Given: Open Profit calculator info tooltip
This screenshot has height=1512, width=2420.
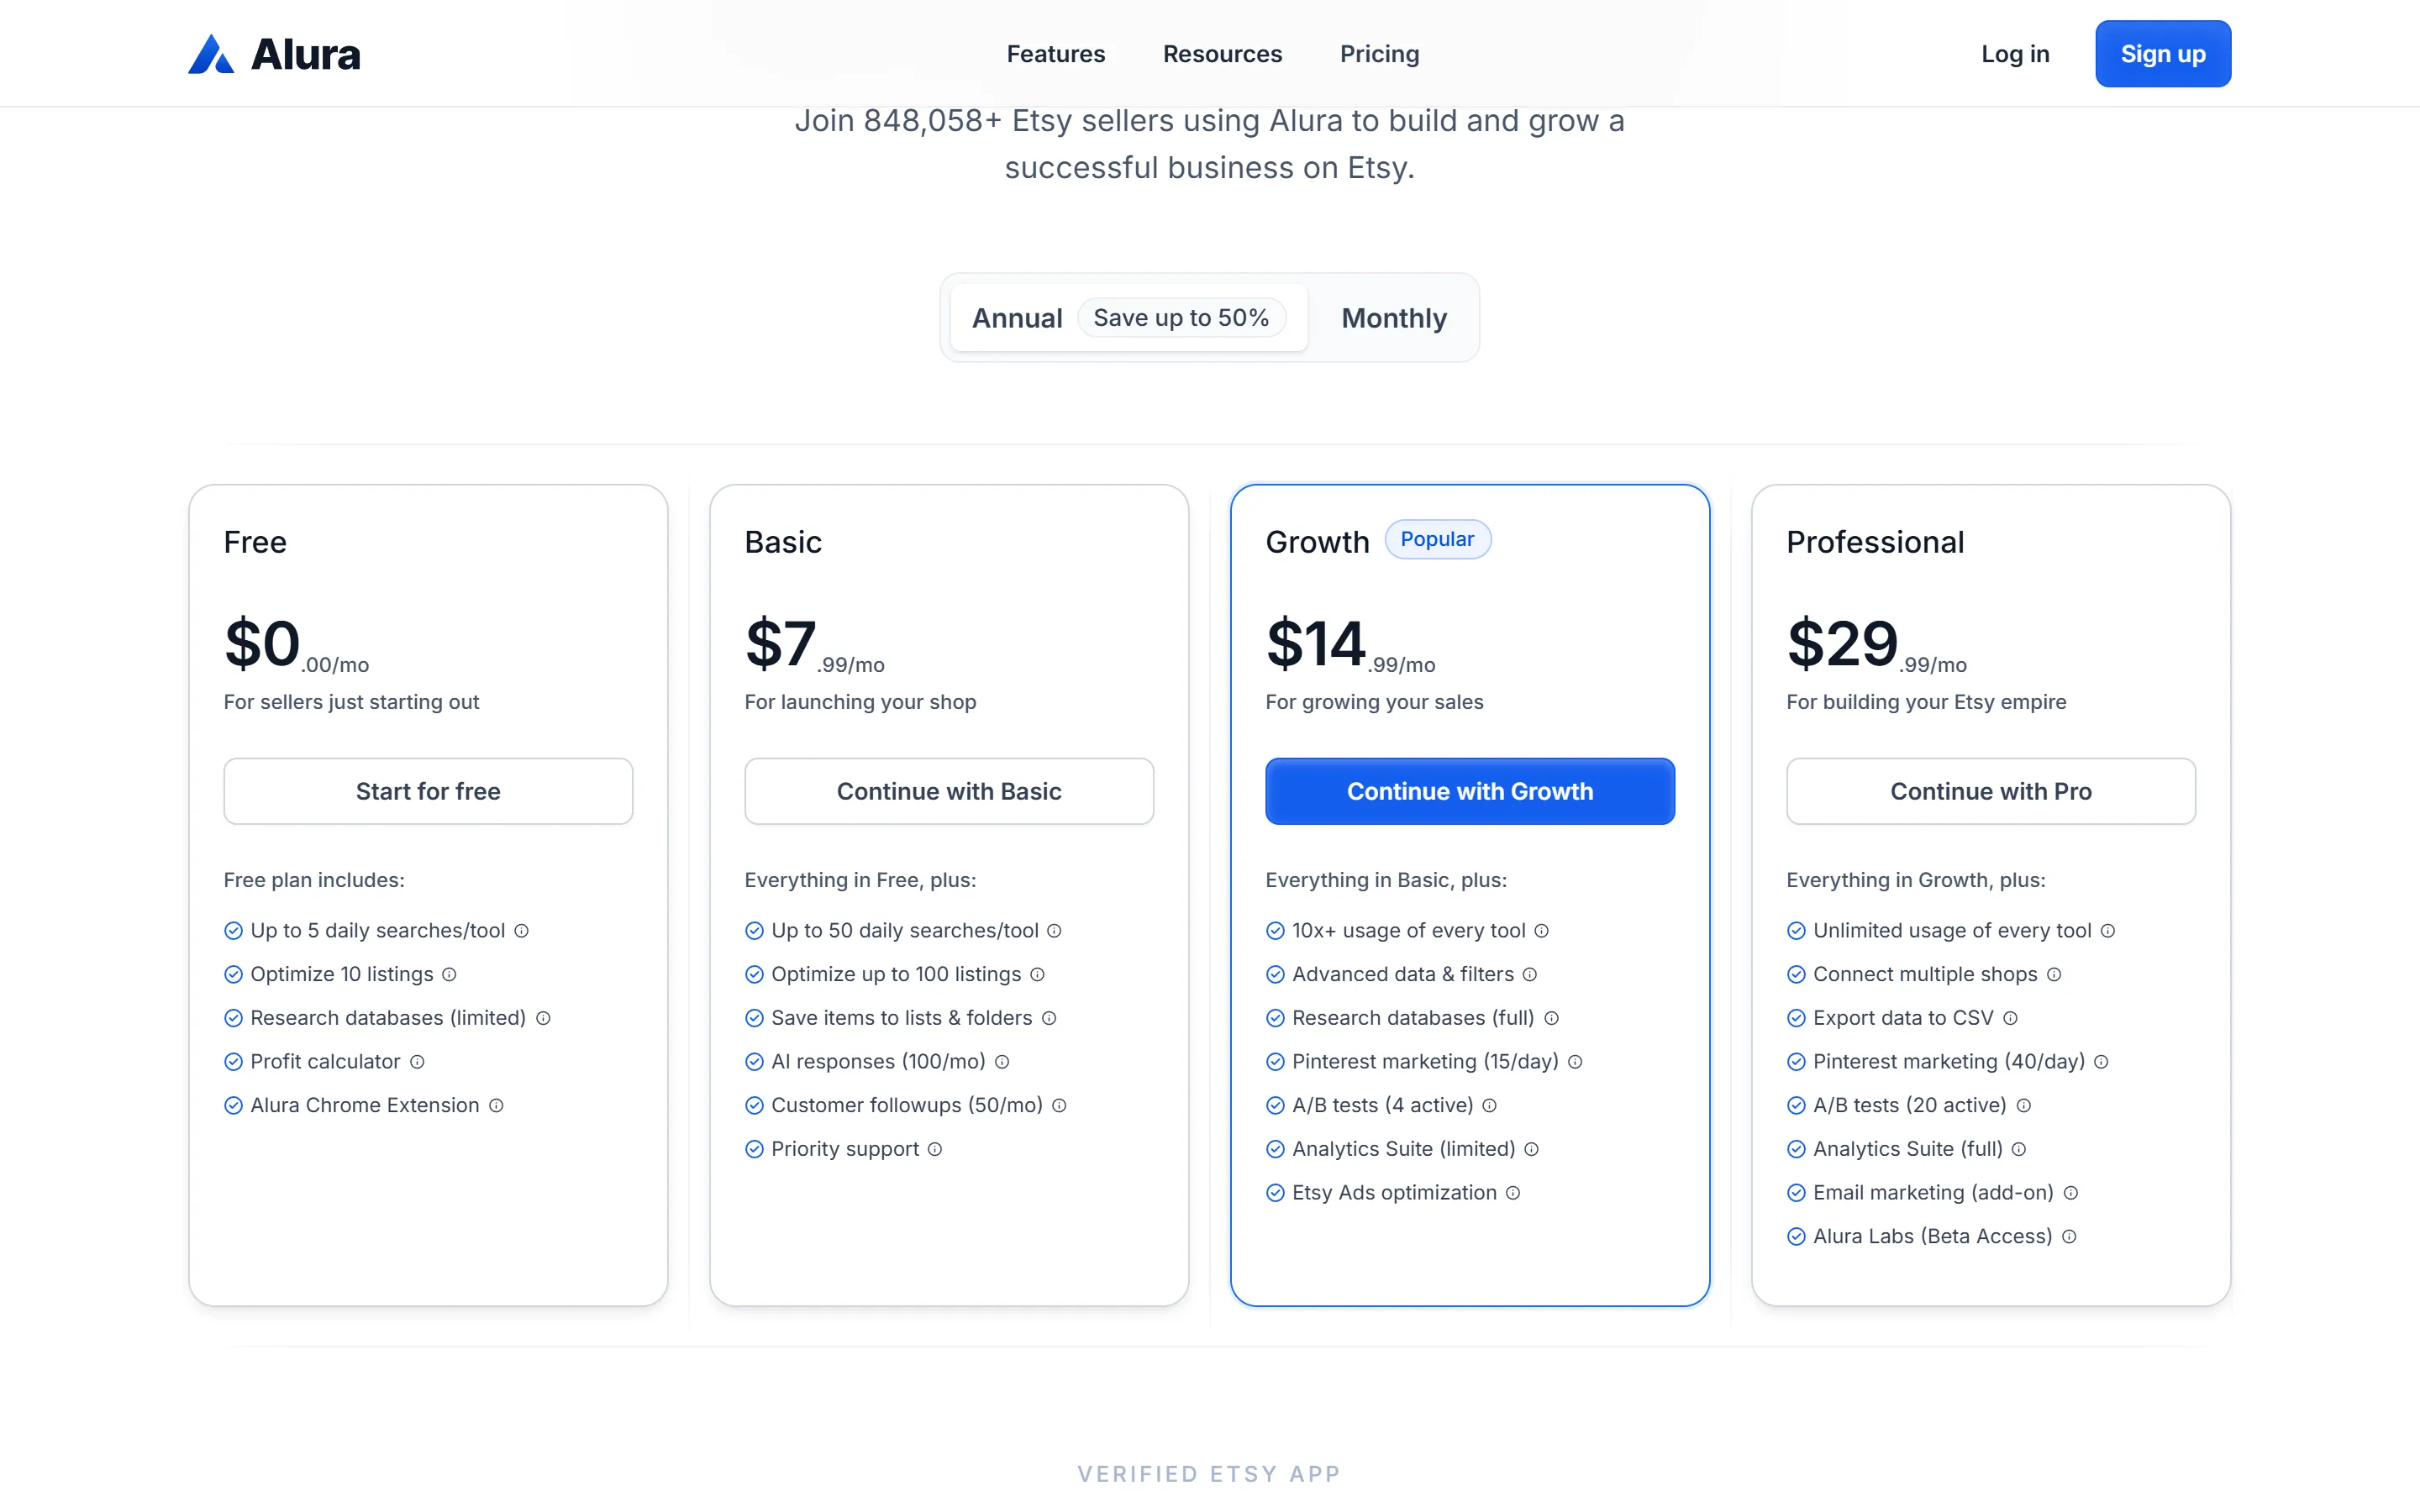Looking at the screenshot, I should point(418,1062).
